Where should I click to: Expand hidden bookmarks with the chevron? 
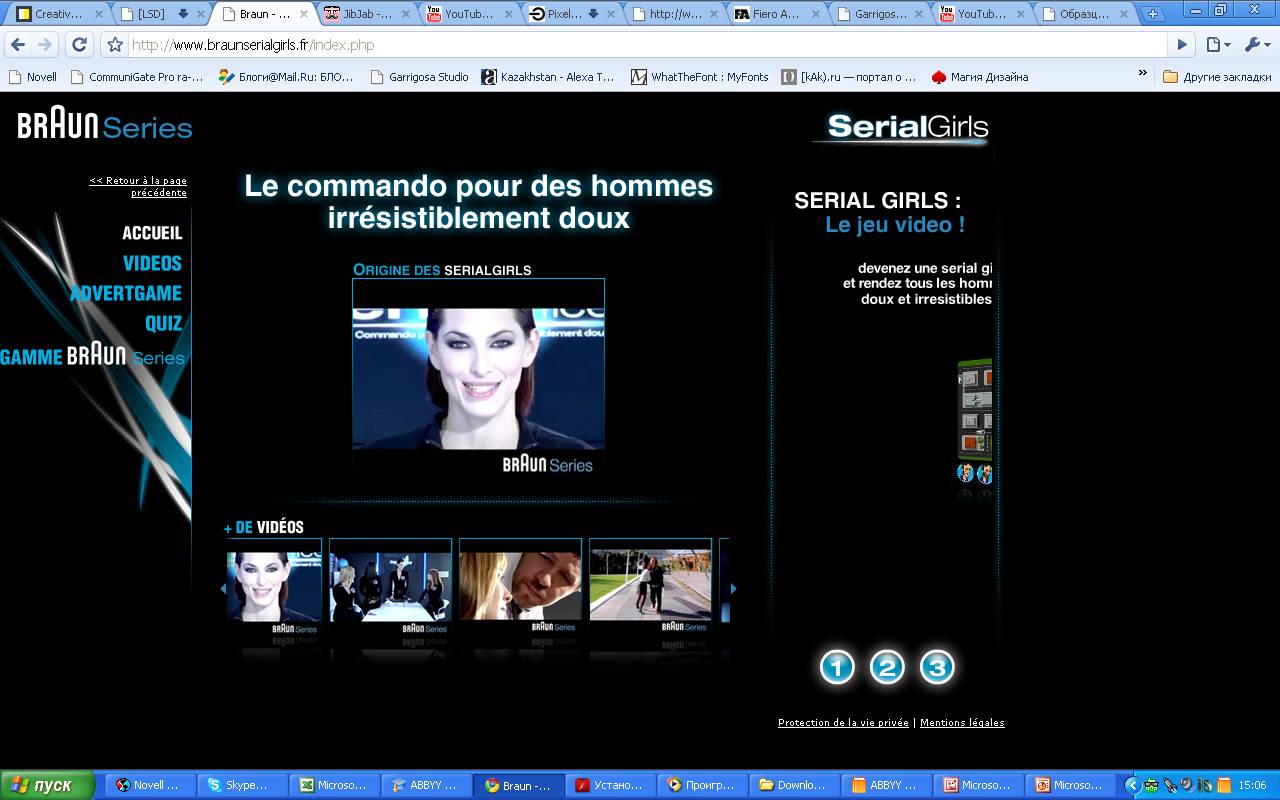pyautogui.click(x=1143, y=74)
